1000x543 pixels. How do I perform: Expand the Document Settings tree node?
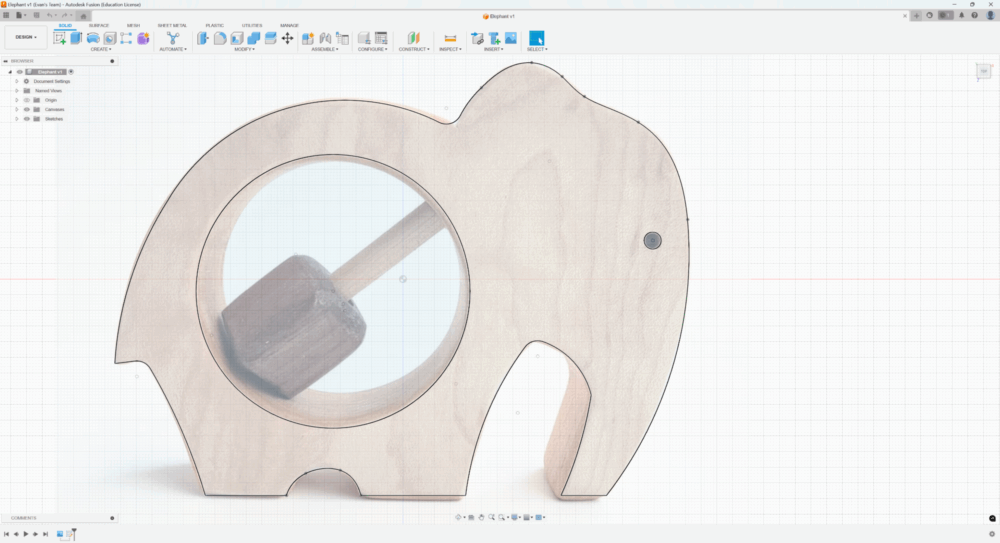[x=16, y=81]
